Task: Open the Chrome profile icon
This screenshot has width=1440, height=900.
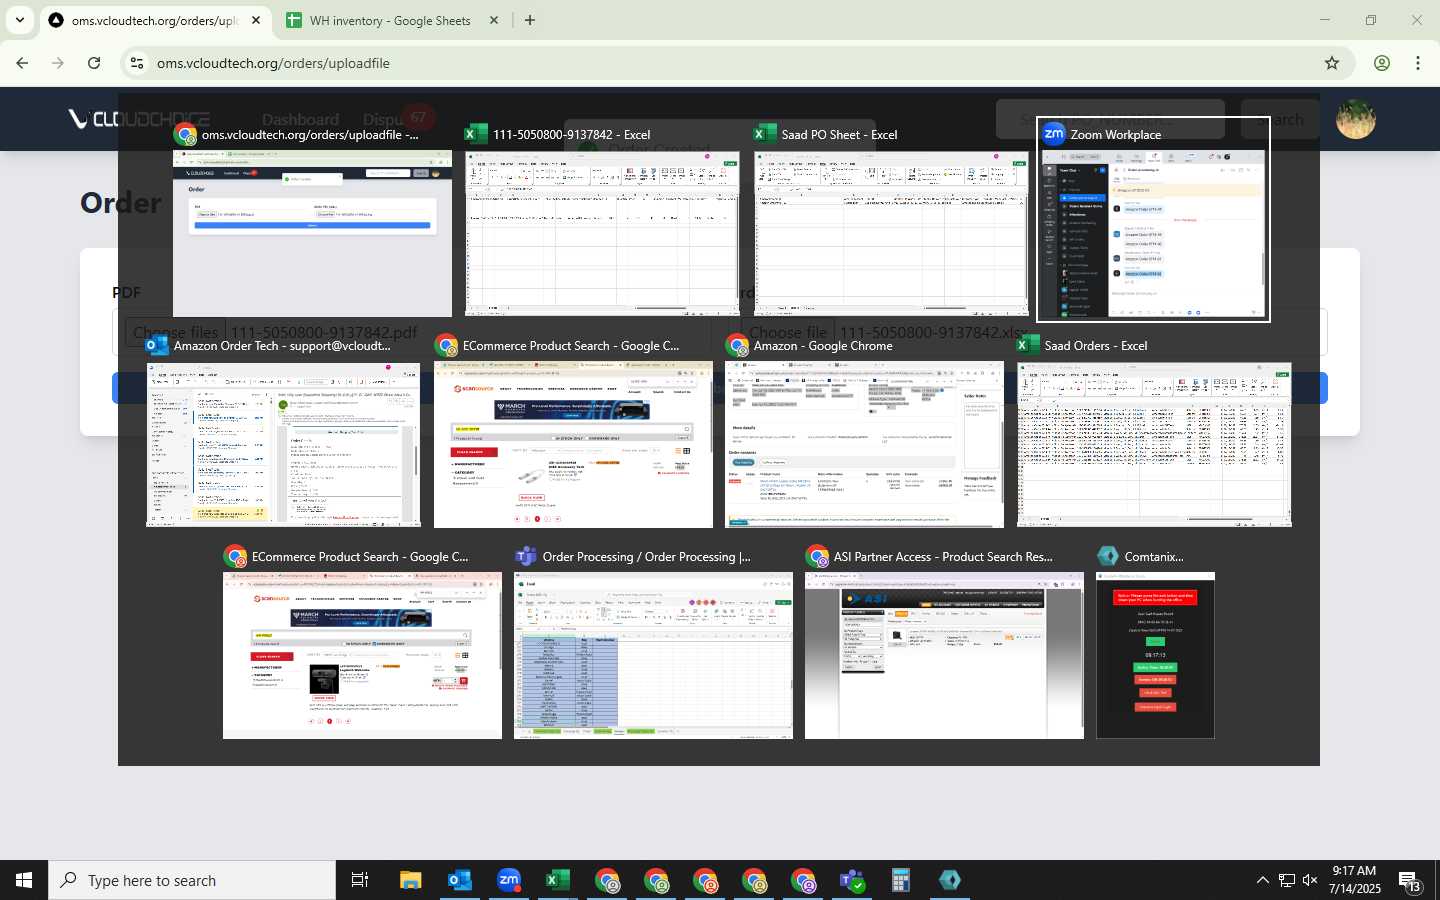Action: click(x=1382, y=63)
